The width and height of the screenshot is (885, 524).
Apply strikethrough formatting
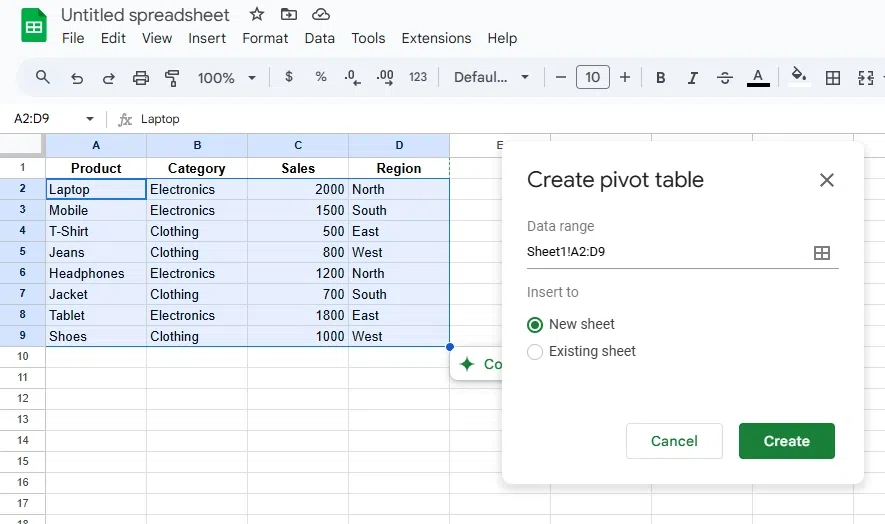pos(725,78)
